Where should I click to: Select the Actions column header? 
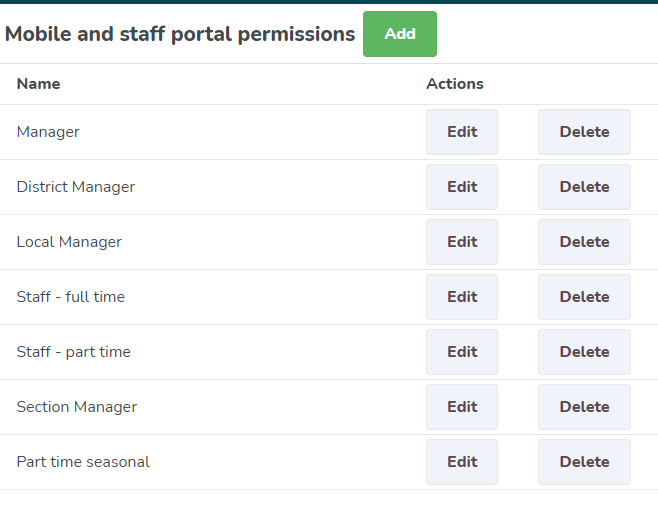[x=455, y=84]
